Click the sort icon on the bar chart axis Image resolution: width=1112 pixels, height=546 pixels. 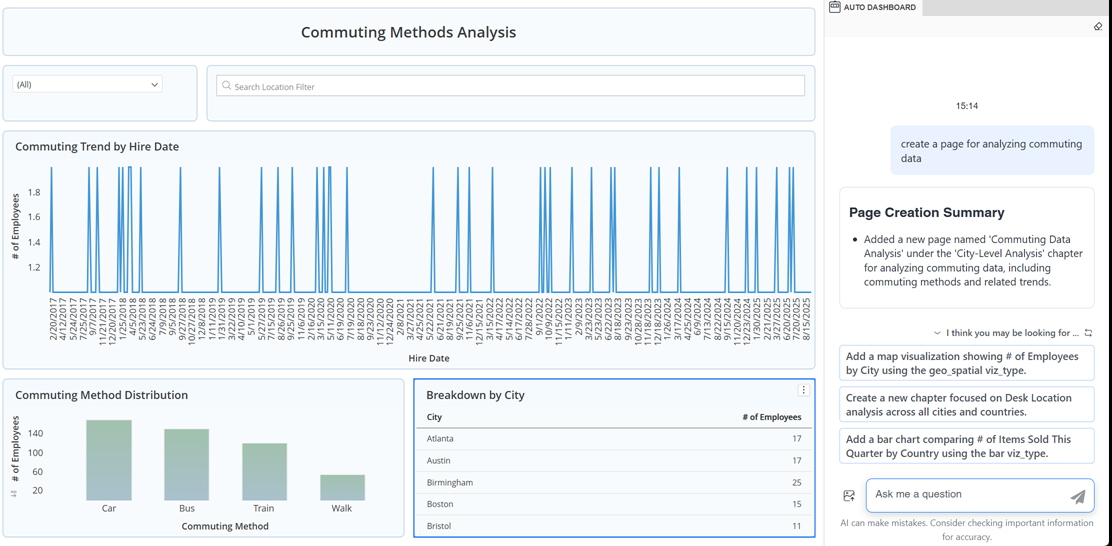pyautogui.click(x=14, y=493)
